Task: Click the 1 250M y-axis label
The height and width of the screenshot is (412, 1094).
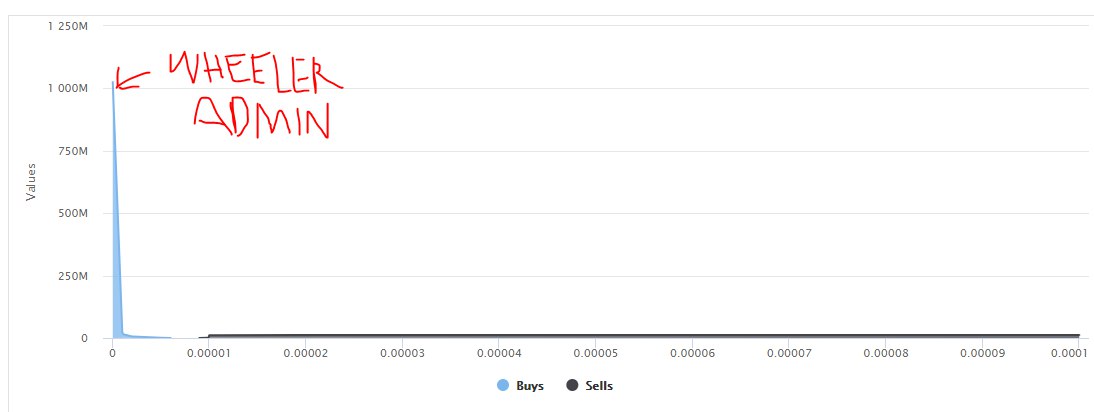Action: coord(67,26)
